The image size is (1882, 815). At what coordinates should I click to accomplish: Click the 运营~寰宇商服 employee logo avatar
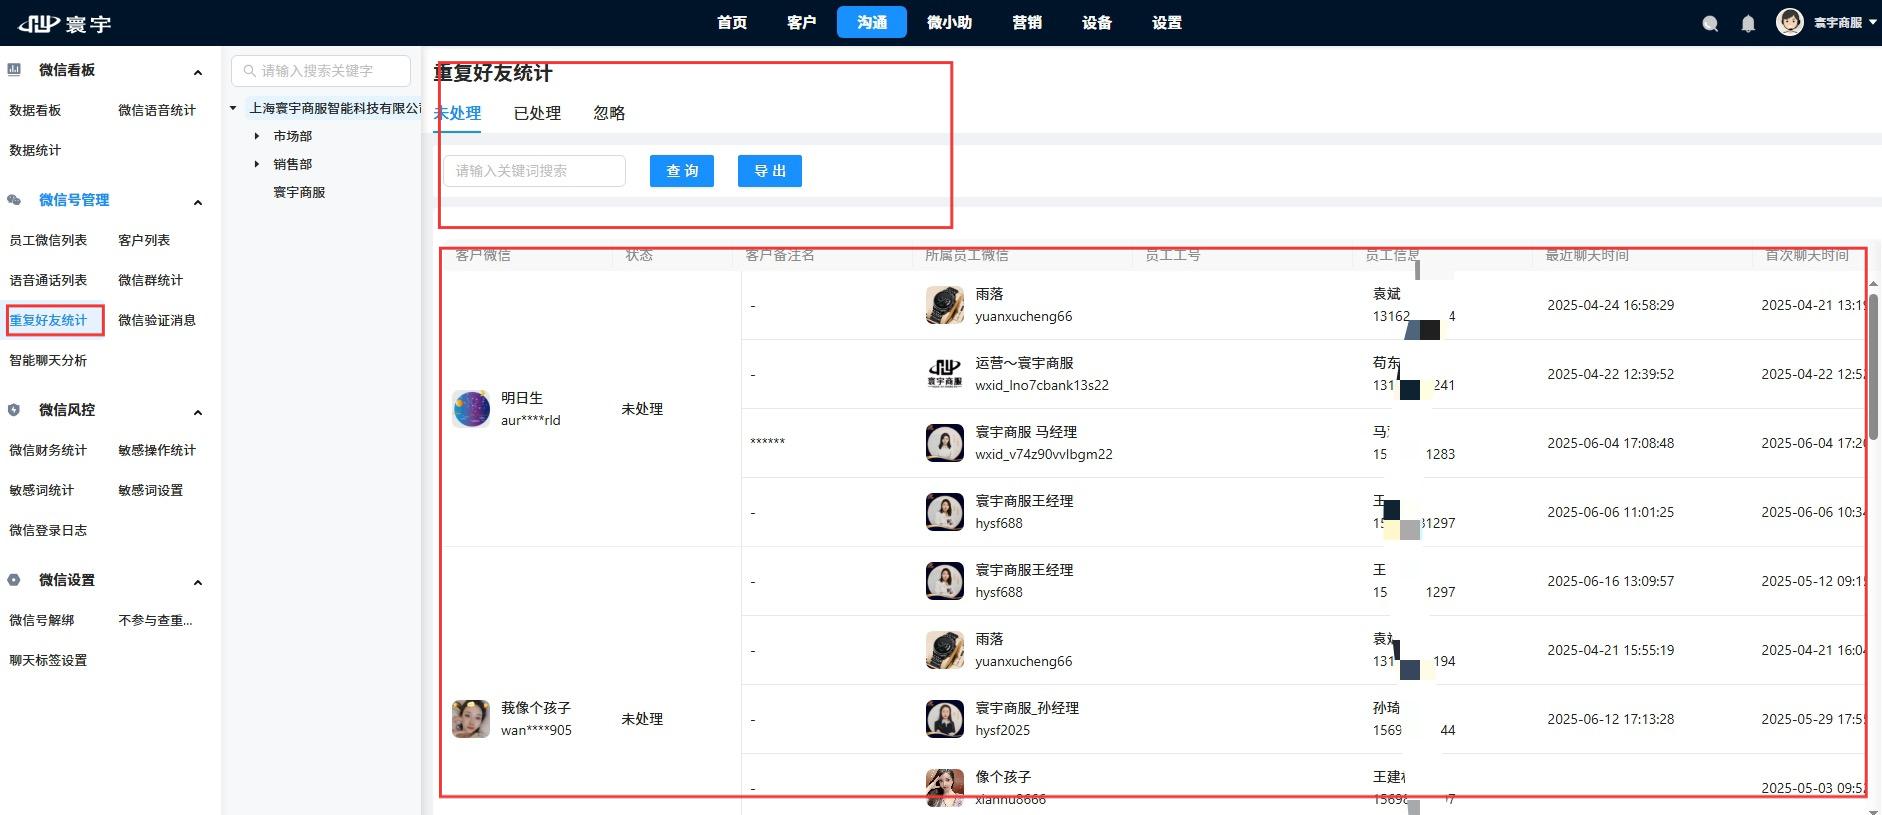coord(945,374)
